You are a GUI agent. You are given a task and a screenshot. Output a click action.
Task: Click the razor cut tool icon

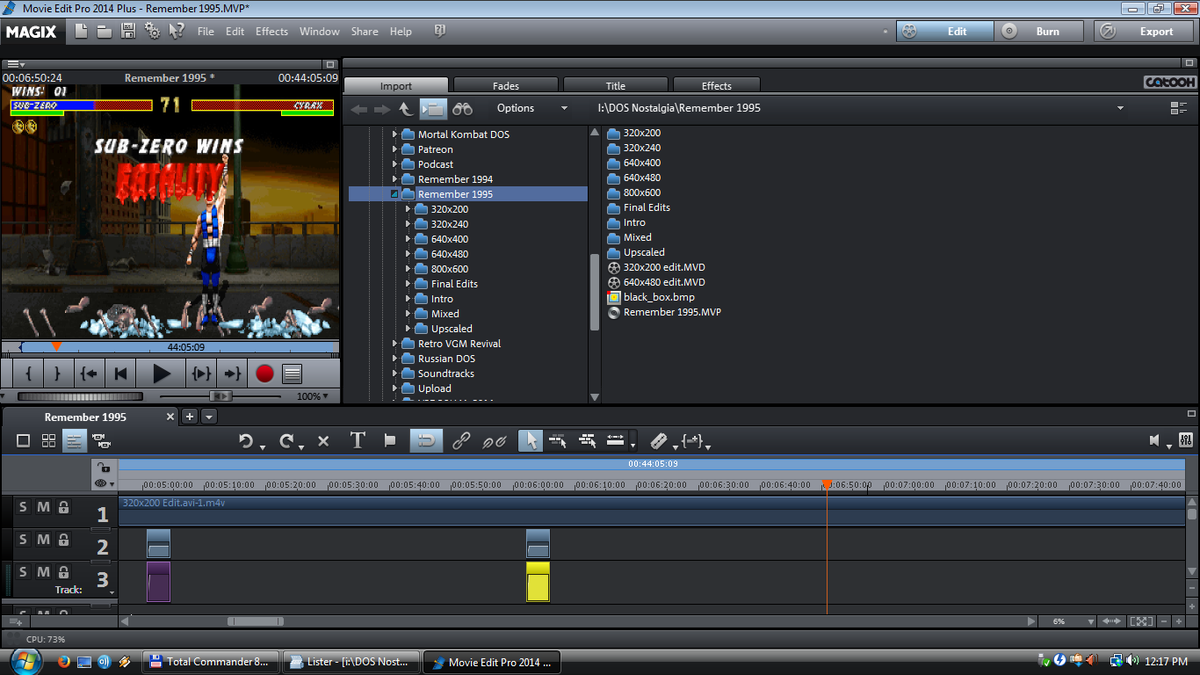[x=658, y=440]
